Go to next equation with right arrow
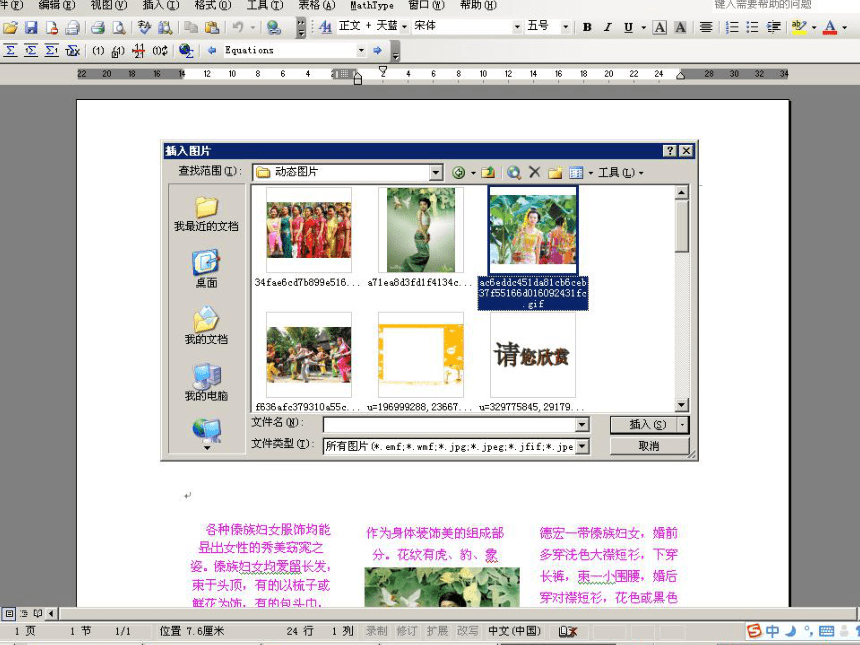This screenshot has height=645, width=860. click(x=377, y=50)
